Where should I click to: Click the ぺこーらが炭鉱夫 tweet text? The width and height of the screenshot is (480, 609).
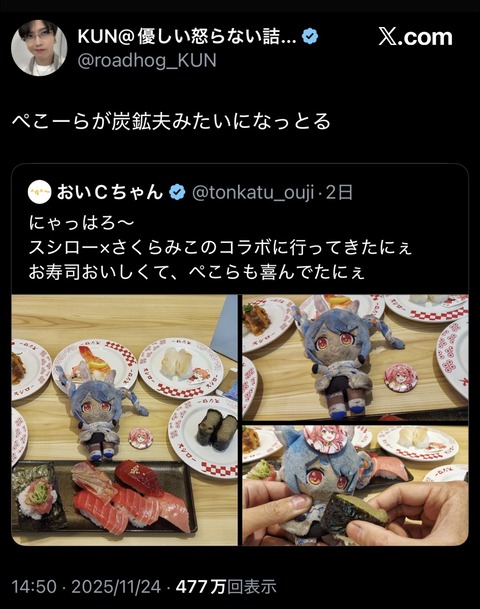(171, 122)
